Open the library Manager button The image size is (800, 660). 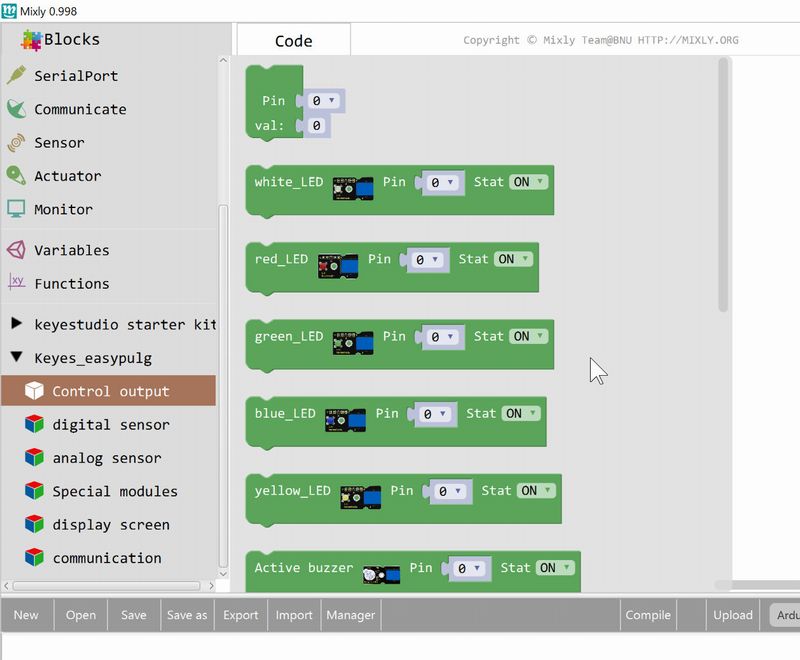tap(351, 615)
